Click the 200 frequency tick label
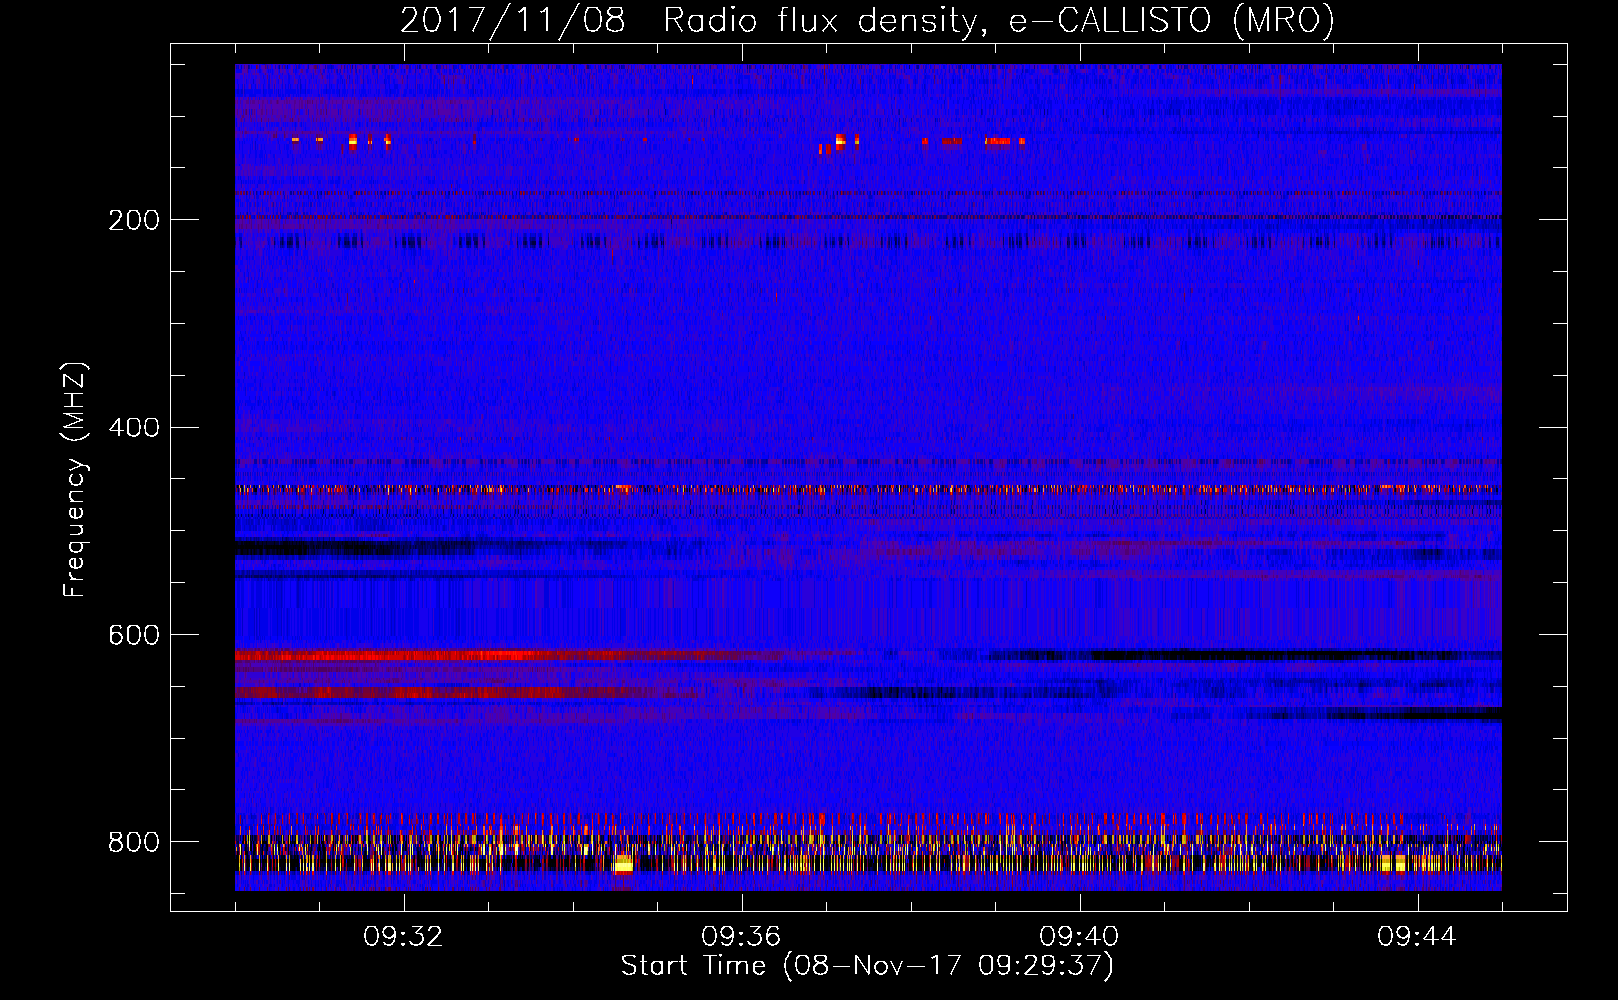This screenshot has width=1618, height=1000. tap(134, 220)
